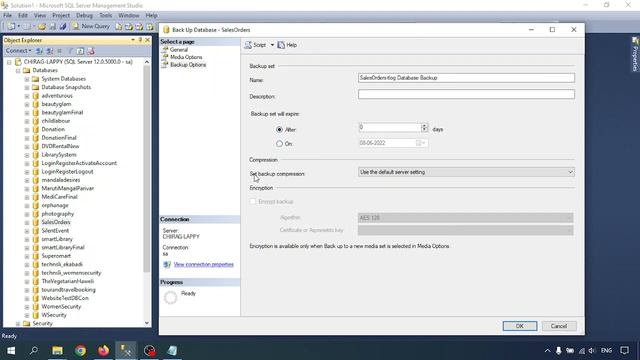Screen dimensions: 640x360
Task: Click the Refresh icon in Object Explorer toolbar
Action: (x=80, y=51)
